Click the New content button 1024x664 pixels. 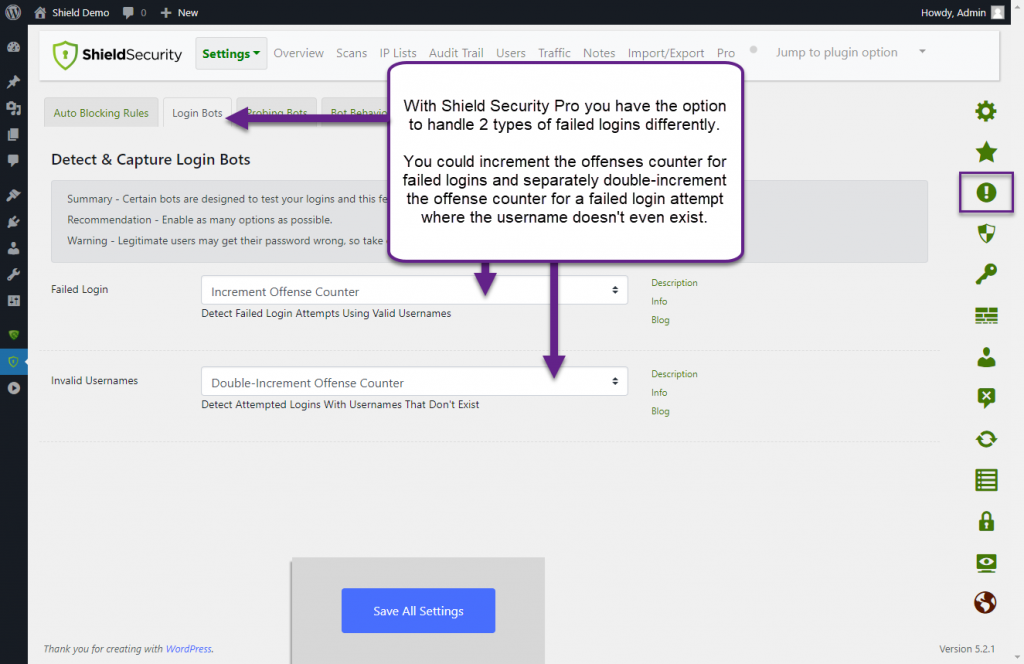coord(179,12)
